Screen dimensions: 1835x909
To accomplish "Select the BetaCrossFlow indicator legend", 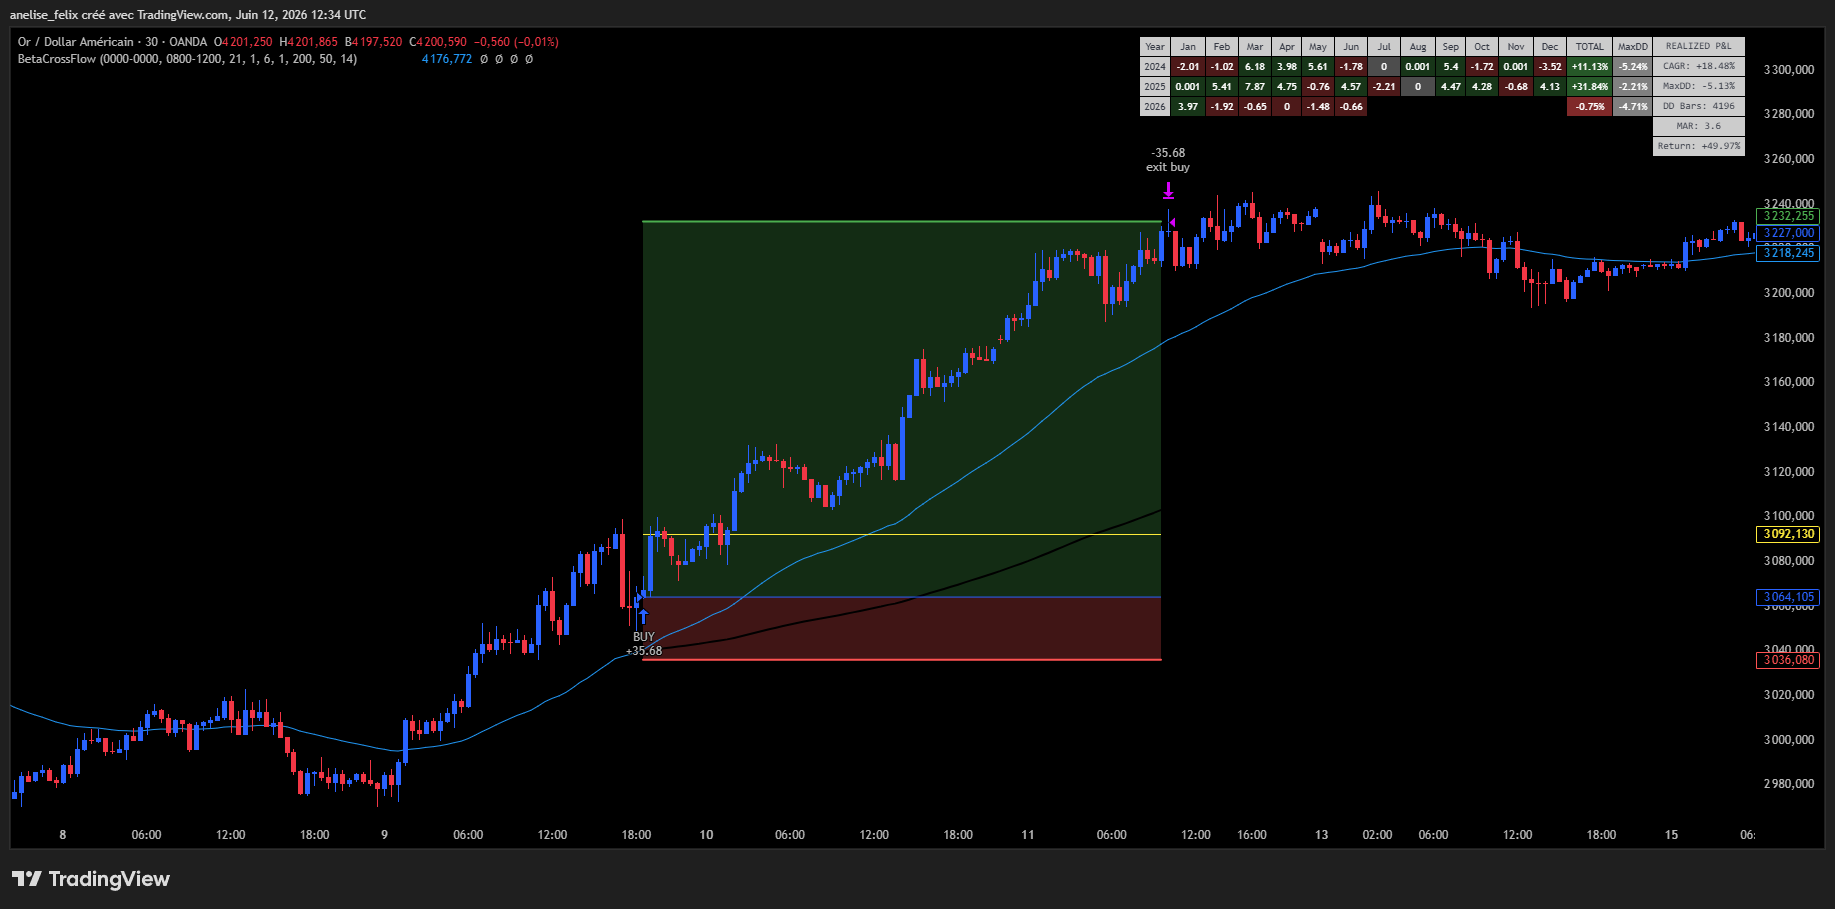I will 187,59.
